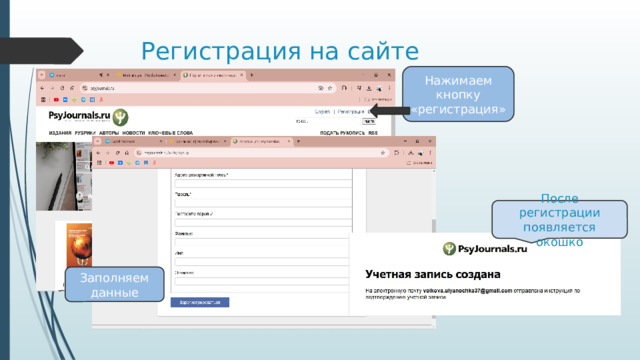The height and width of the screenshot is (360, 640).
Task: Open ИЗДАНИЯ menu on PsyJournals homepage
Action: (x=60, y=133)
